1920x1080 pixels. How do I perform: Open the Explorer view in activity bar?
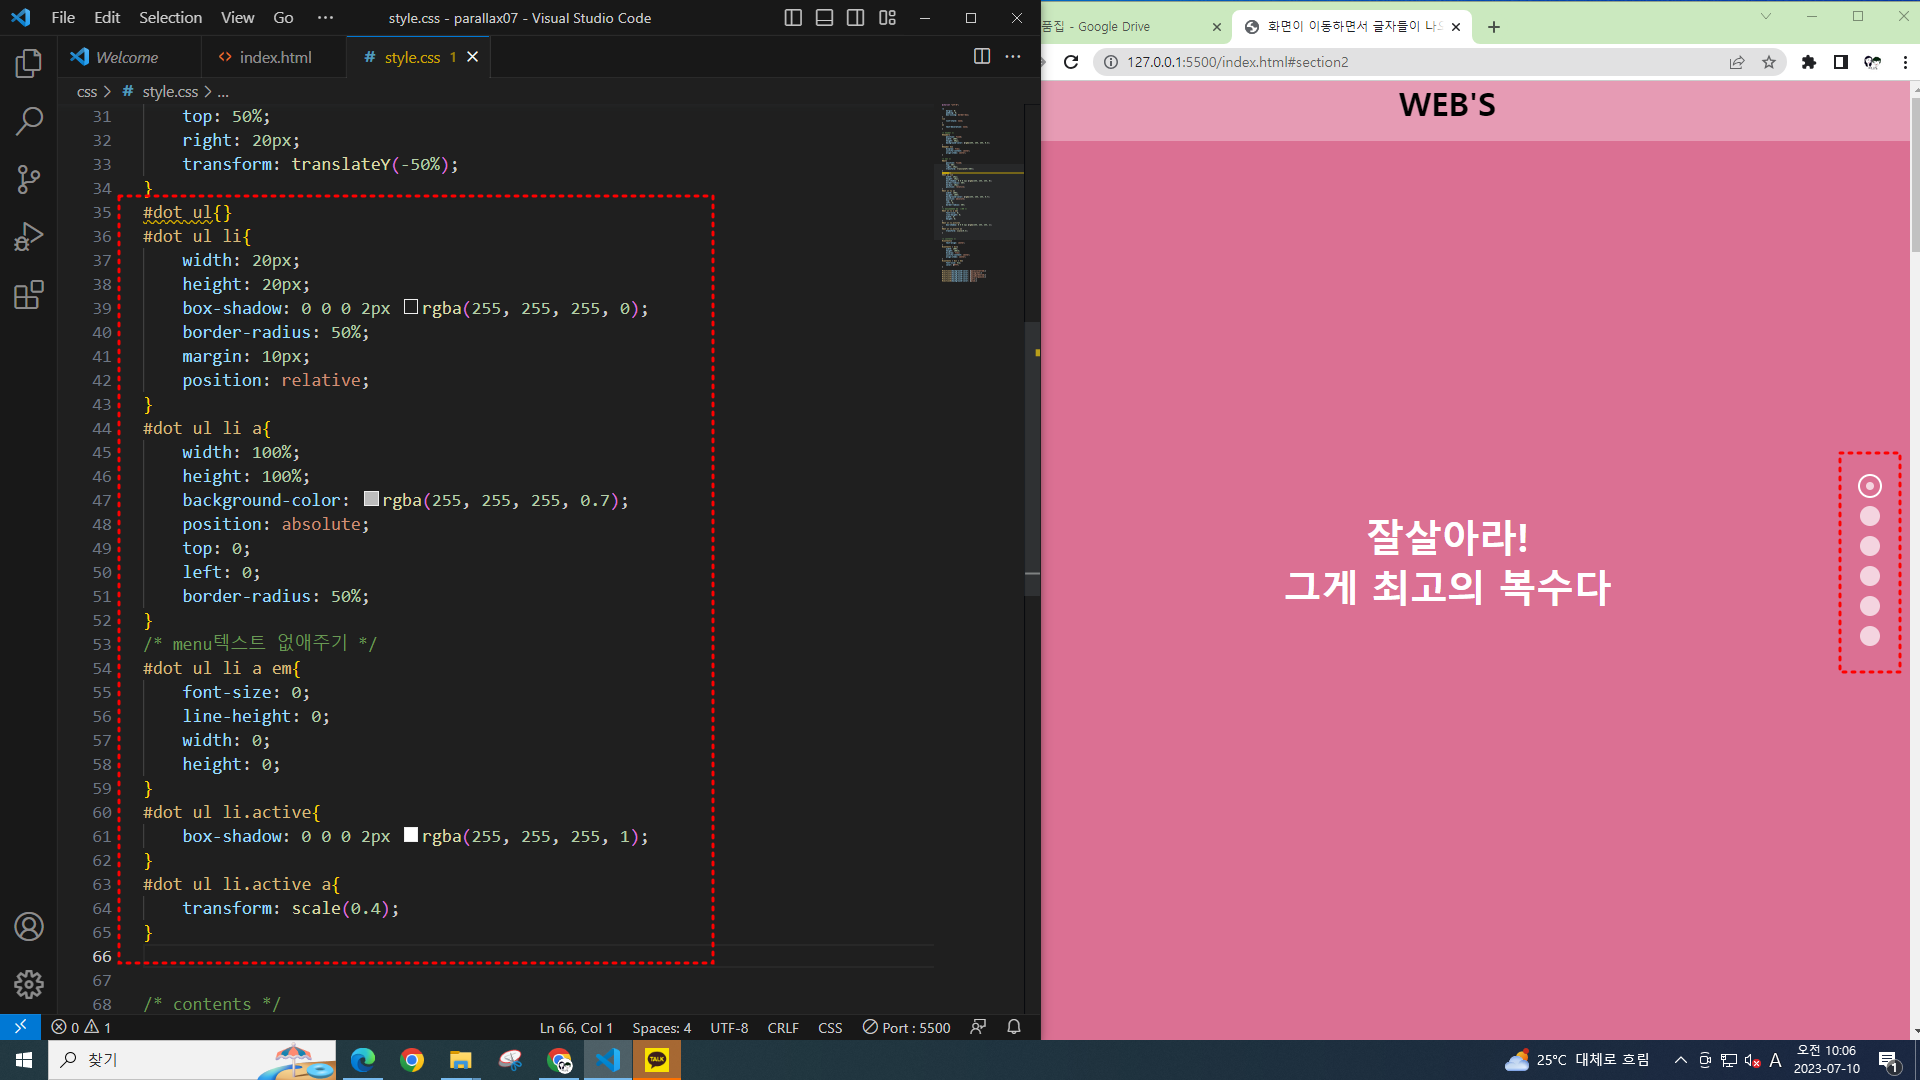pos(29,64)
